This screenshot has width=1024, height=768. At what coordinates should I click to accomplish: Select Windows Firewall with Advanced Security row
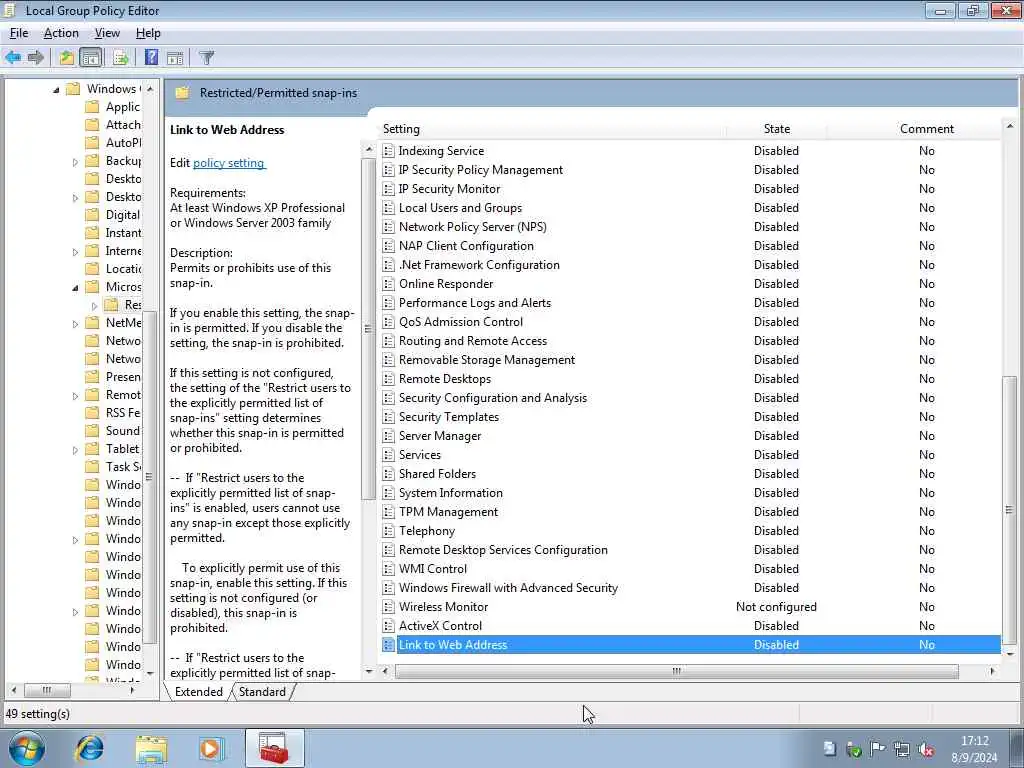click(690, 588)
